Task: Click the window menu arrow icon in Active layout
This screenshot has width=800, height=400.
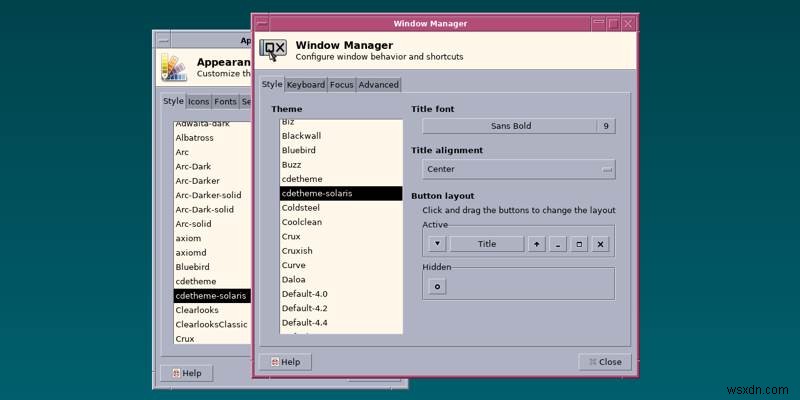Action: pyautogui.click(x=437, y=244)
